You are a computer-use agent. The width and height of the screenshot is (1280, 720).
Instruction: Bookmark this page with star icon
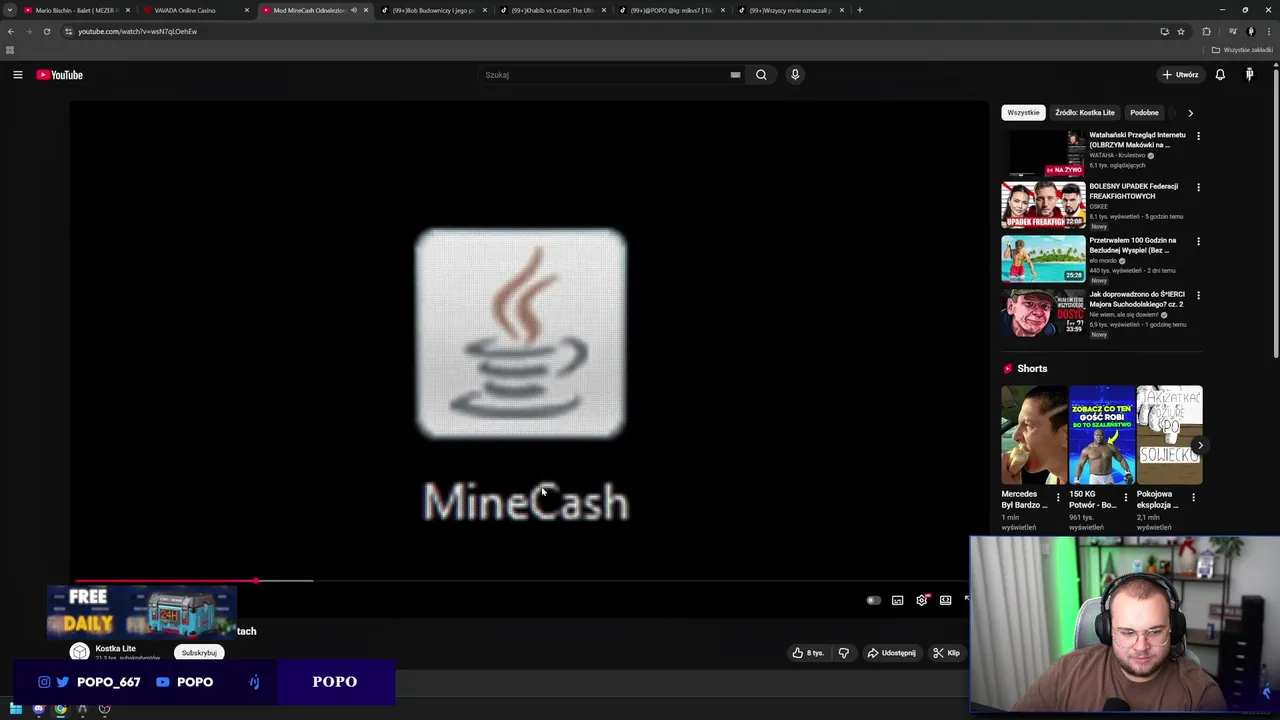point(1181,31)
